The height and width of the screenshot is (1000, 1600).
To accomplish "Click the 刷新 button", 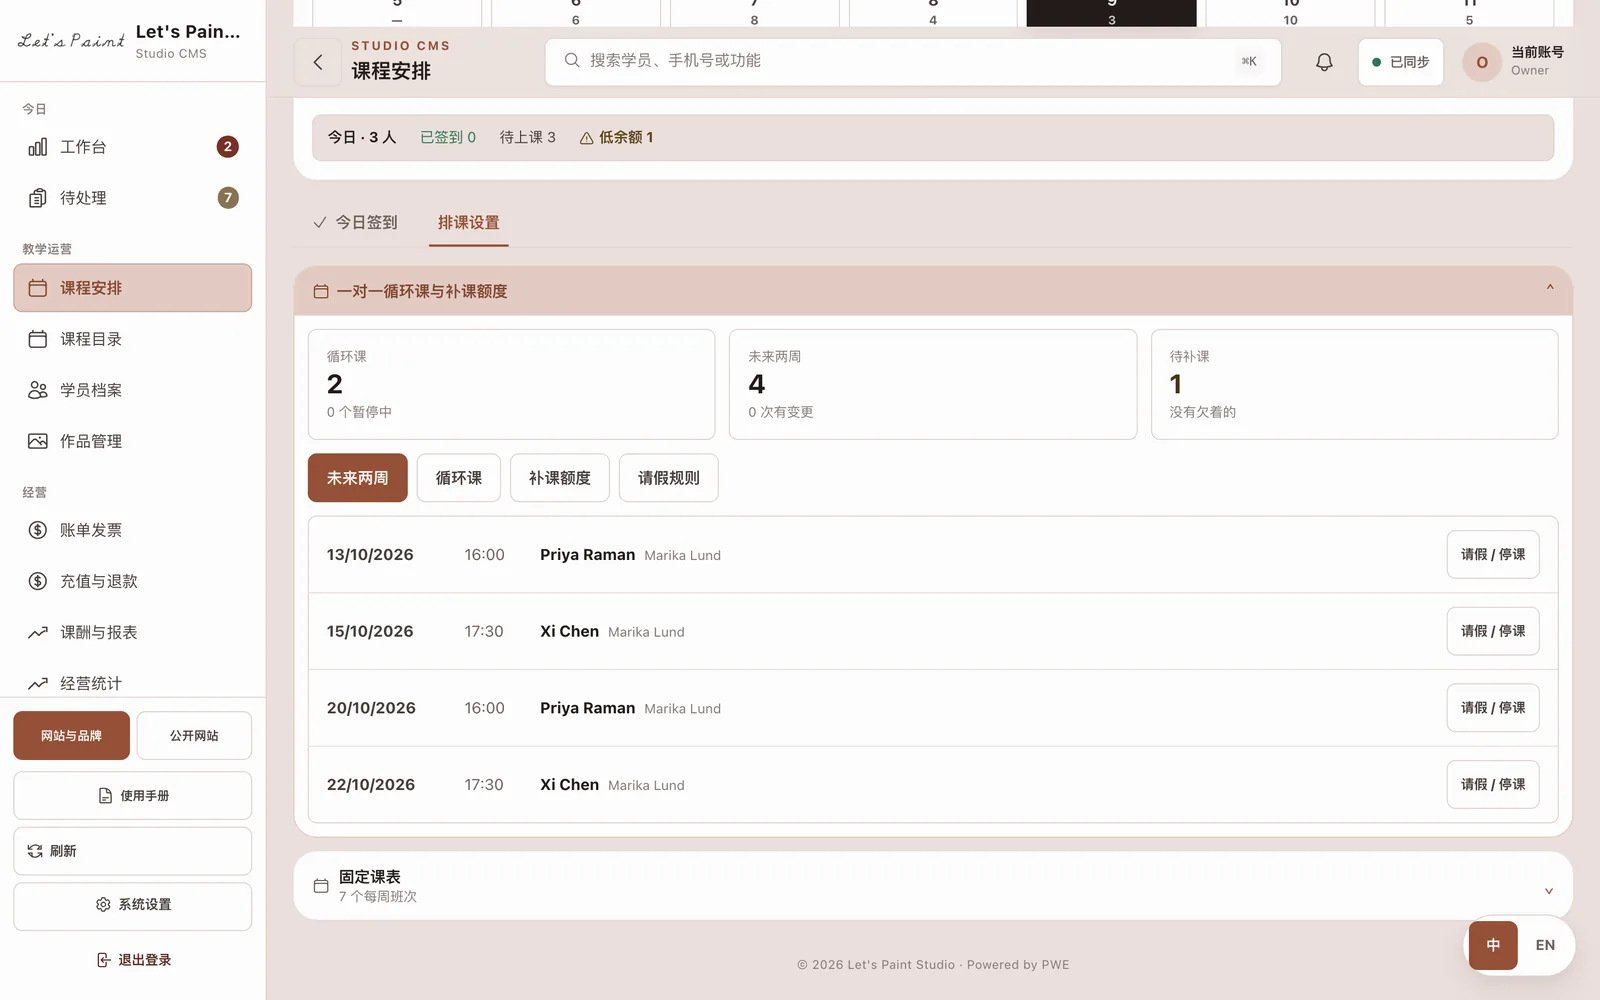I will pyautogui.click(x=133, y=851).
